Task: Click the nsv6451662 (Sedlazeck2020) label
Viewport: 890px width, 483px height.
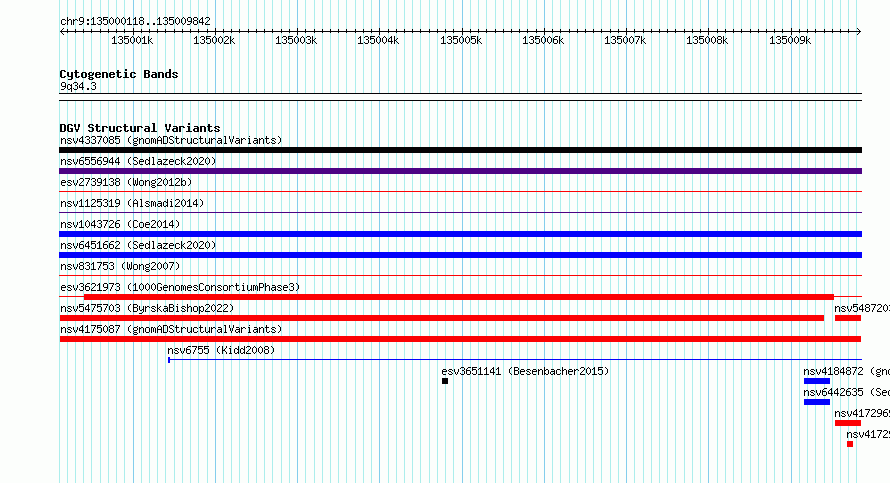Action: point(138,245)
